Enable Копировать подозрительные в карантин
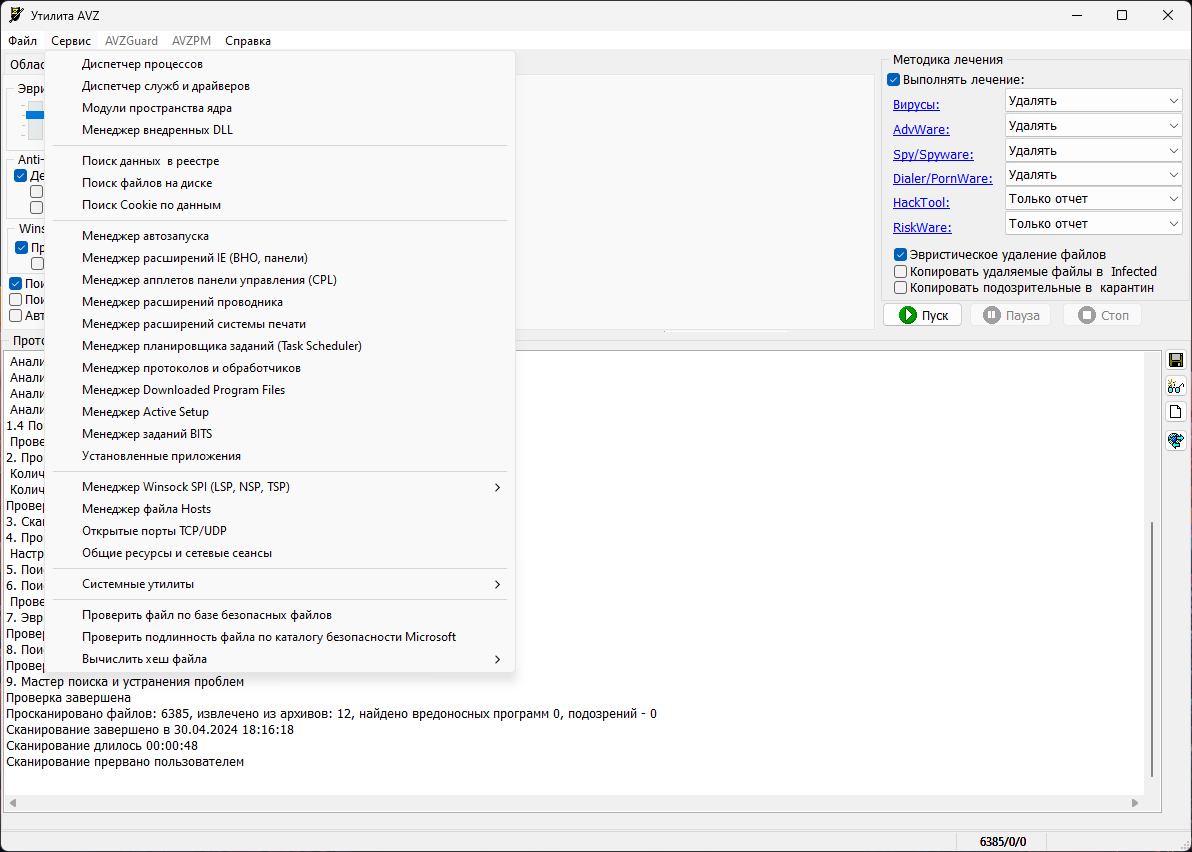This screenshot has height=852, width=1192. point(900,287)
